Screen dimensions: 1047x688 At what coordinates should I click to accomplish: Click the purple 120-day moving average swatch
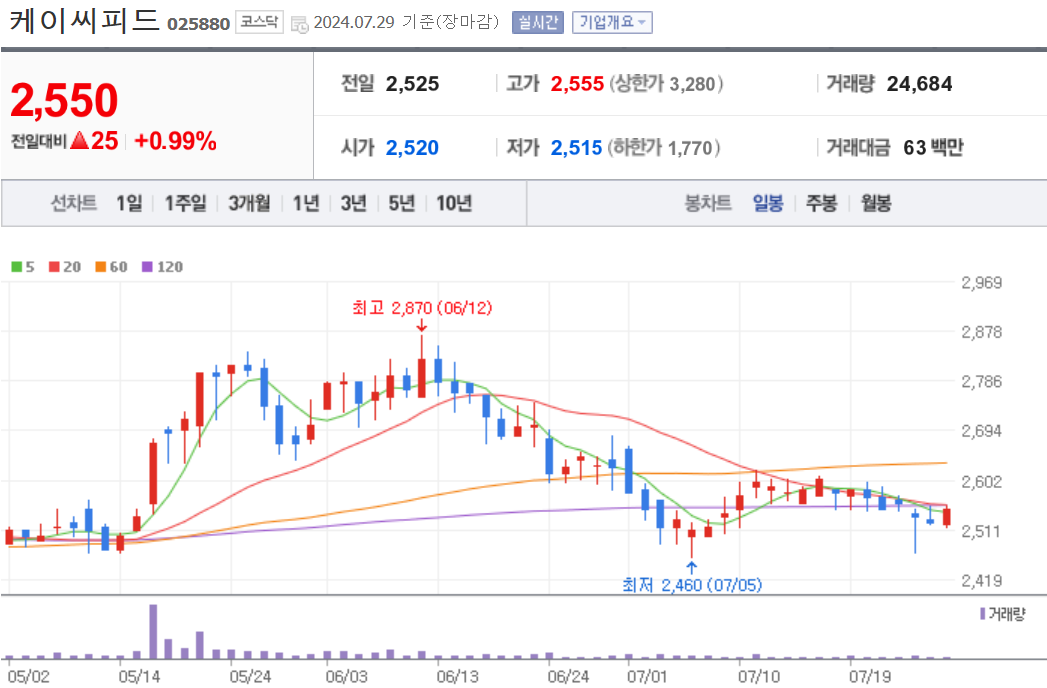pos(148,267)
